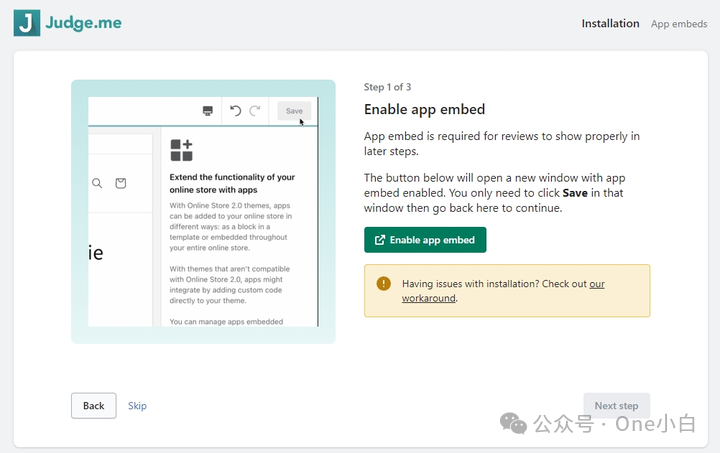Click the search magnifier icon in preview

(97, 183)
